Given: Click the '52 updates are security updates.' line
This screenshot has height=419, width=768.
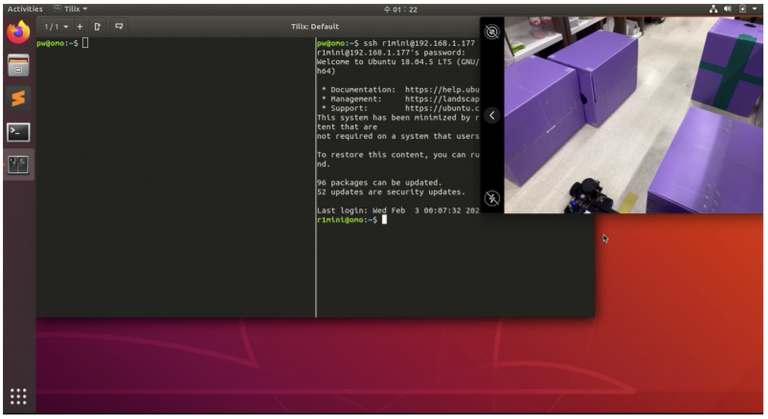Looking at the screenshot, I should click(x=391, y=192).
